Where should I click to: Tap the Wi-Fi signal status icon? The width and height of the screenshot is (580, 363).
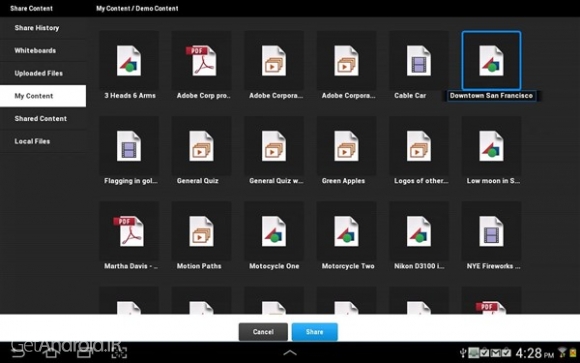click(562, 352)
